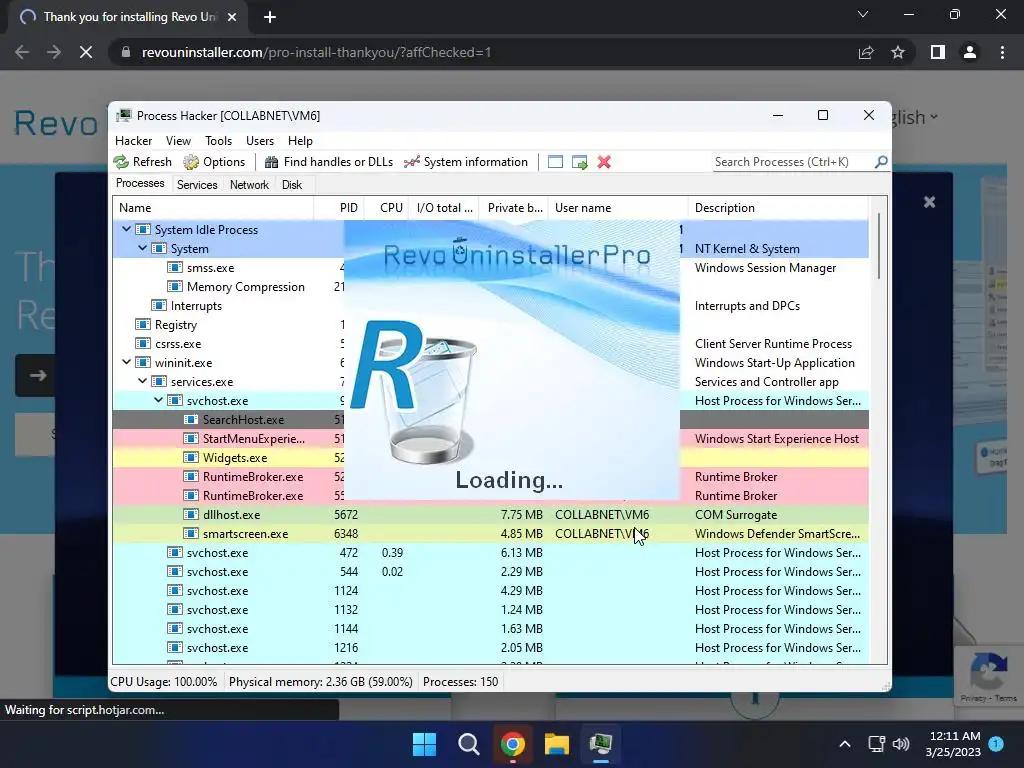Screen dimensions: 1024x768
Task: Switch to the Network tab
Action: (x=249, y=185)
